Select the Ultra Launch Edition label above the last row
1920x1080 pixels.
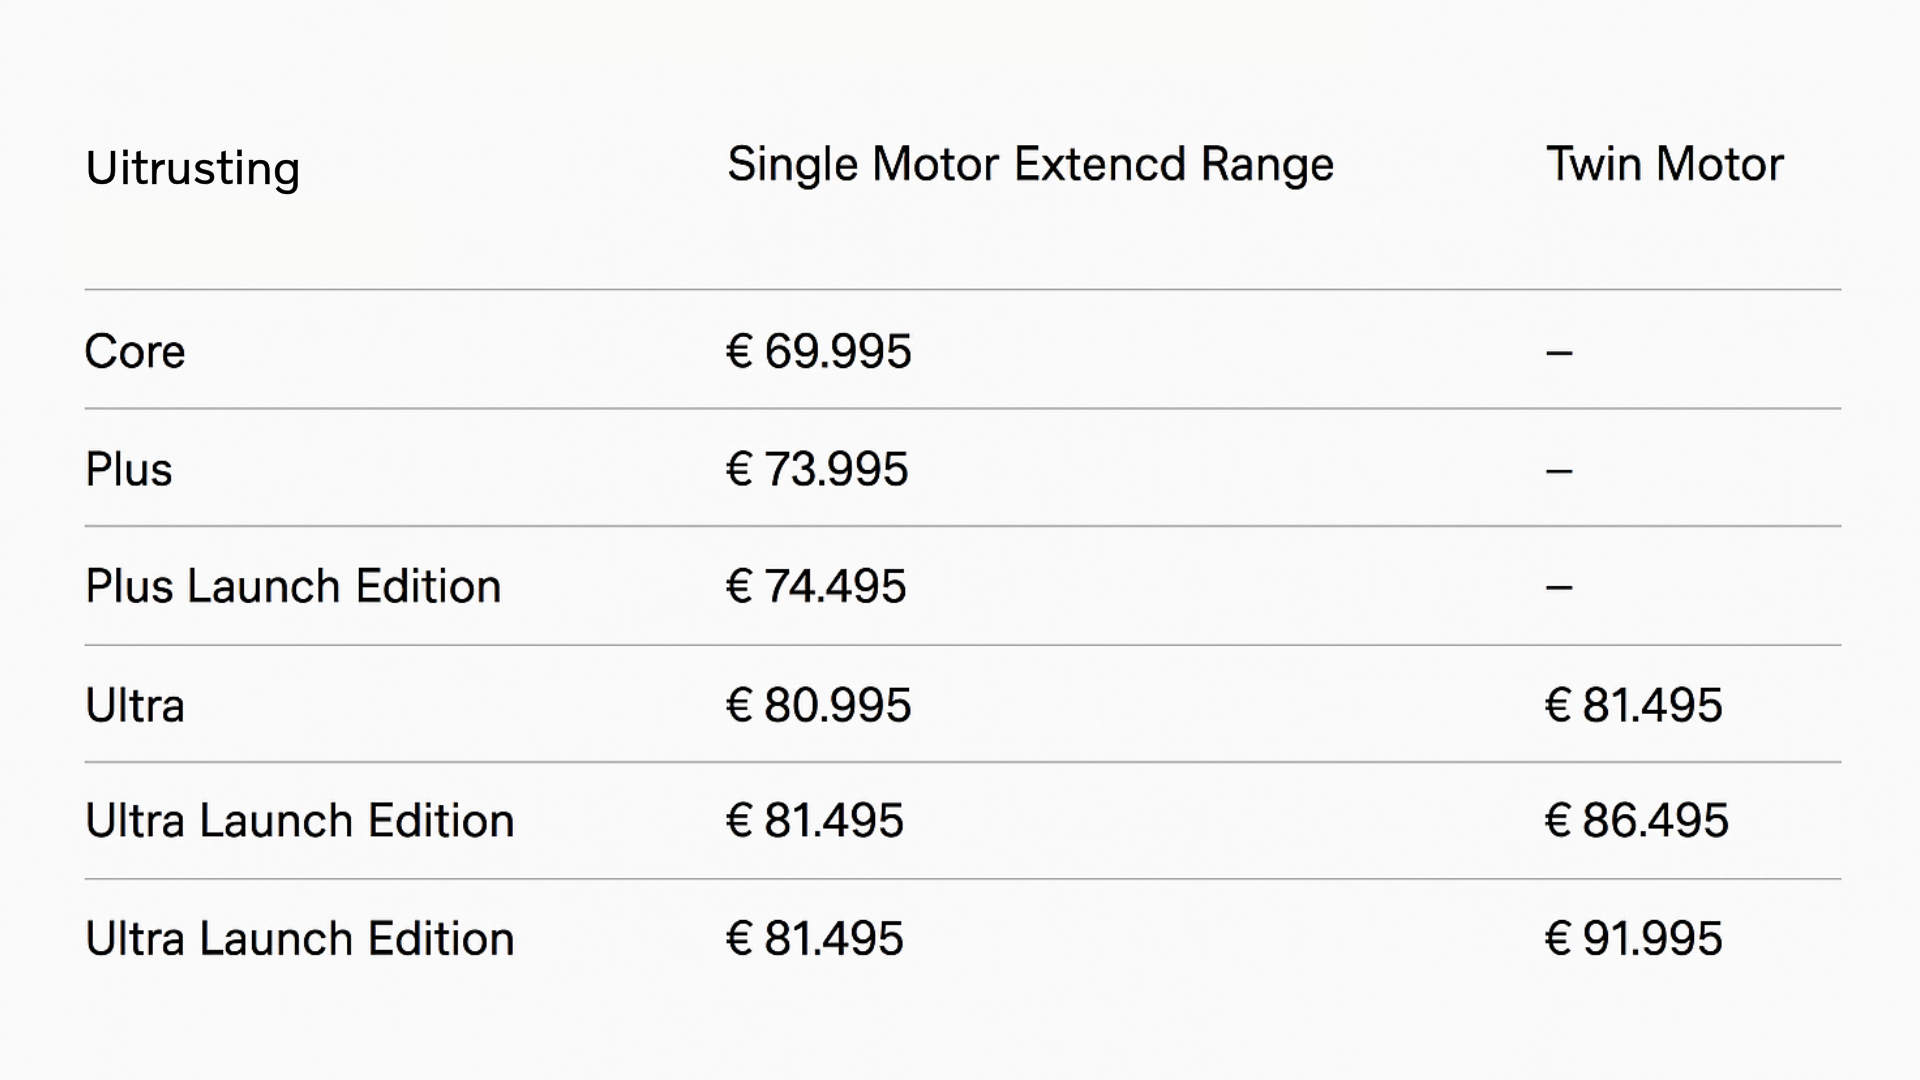(300, 821)
